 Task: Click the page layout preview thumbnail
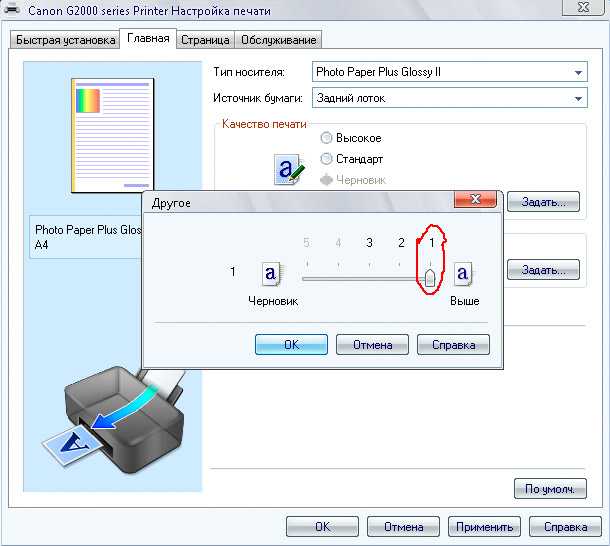pos(113,135)
